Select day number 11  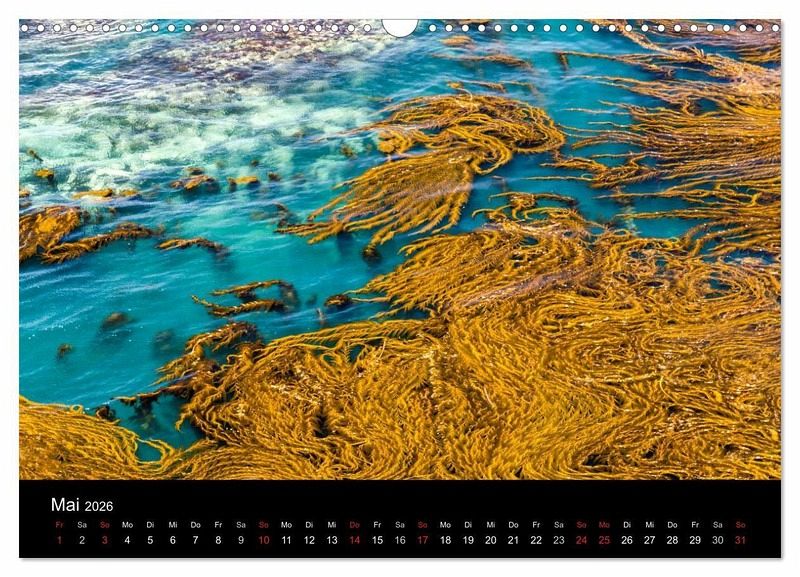point(286,540)
